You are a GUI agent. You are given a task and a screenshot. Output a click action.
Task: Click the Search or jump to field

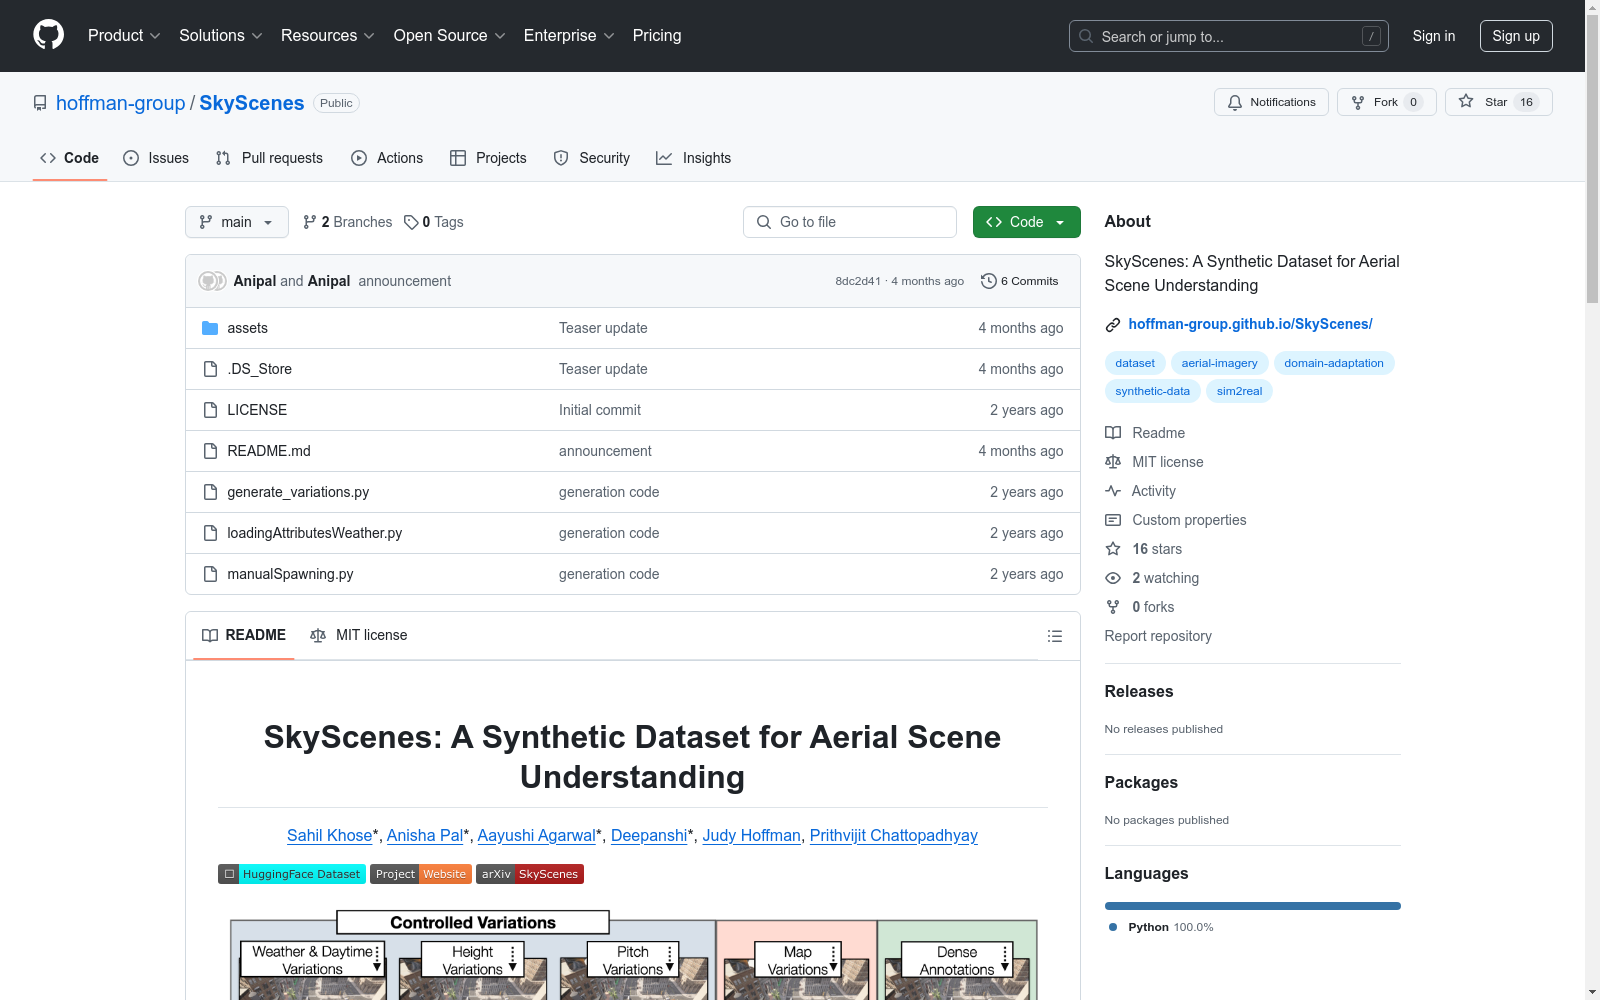1229,36
